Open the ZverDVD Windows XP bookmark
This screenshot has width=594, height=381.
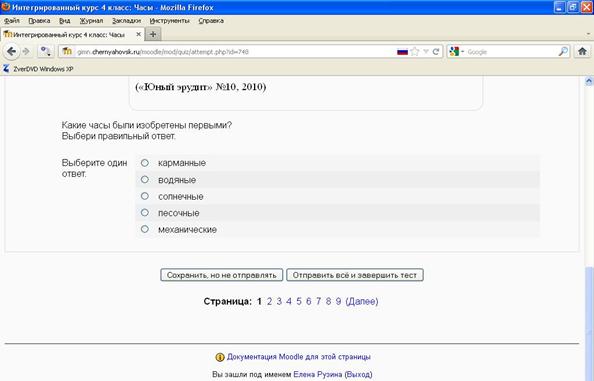(38, 69)
